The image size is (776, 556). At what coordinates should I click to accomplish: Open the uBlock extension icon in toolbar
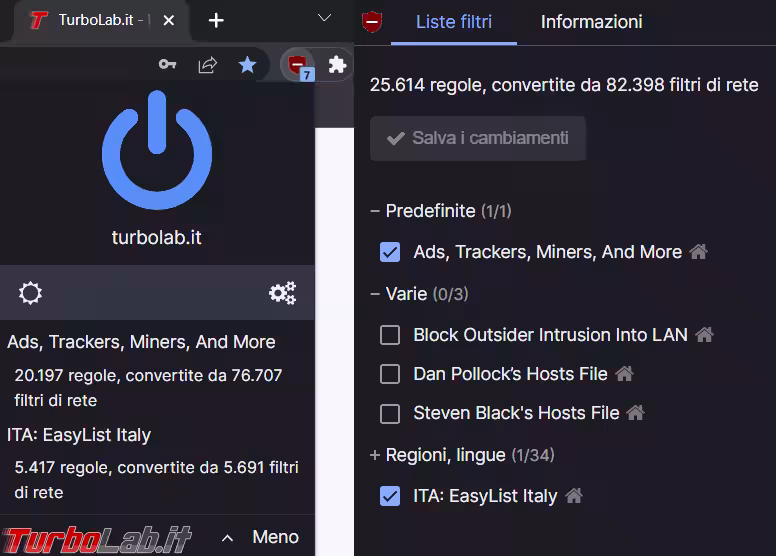[297, 65]
